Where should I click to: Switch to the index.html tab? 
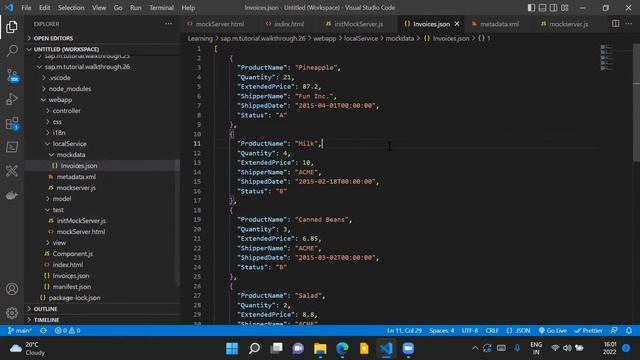coord(284,24)
